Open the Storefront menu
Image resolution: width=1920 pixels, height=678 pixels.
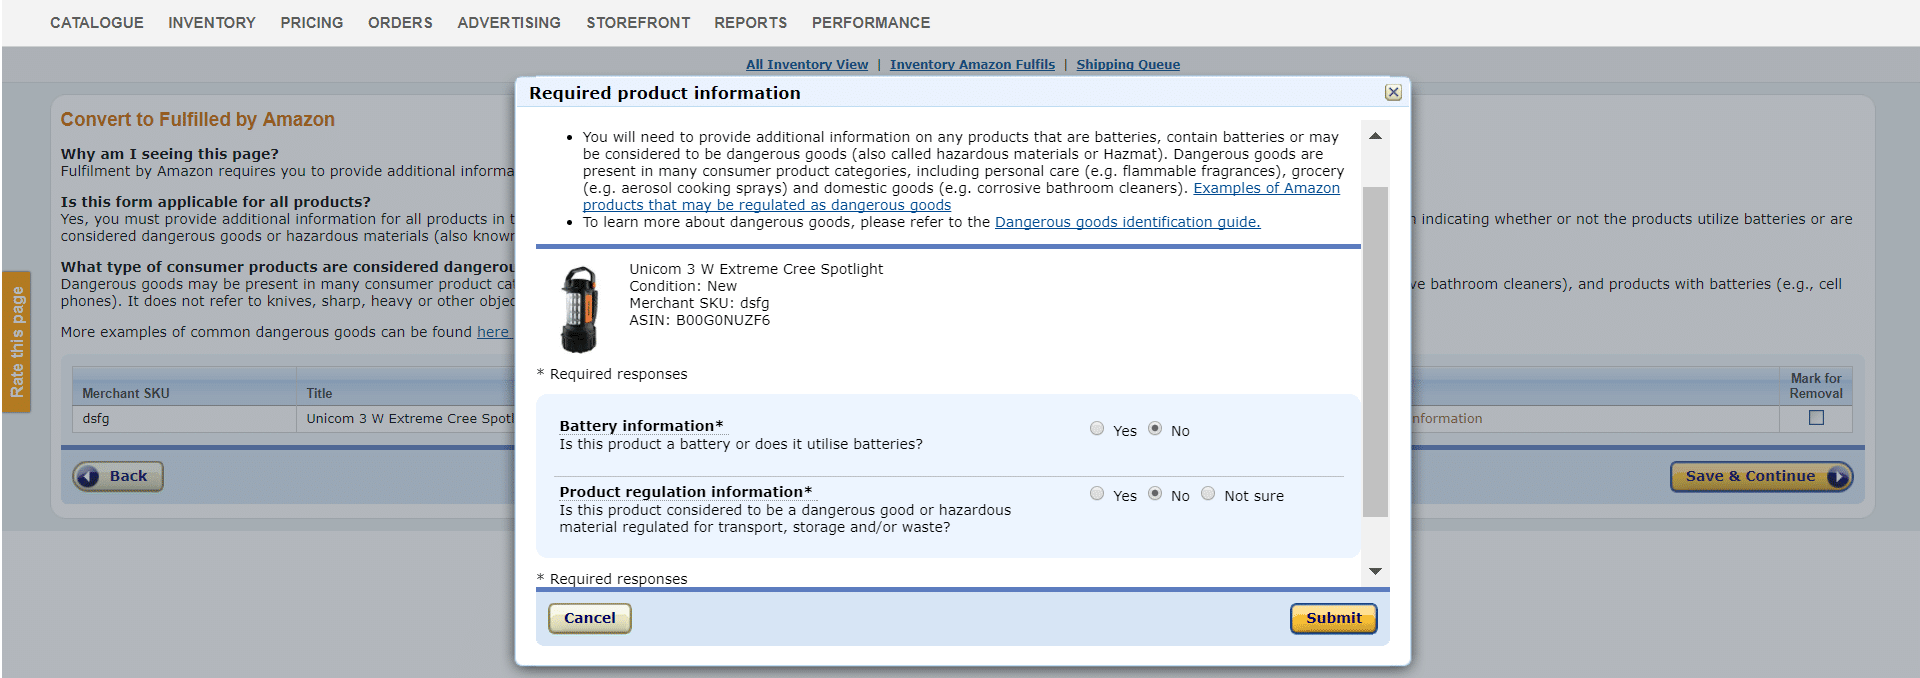(638, 22)
